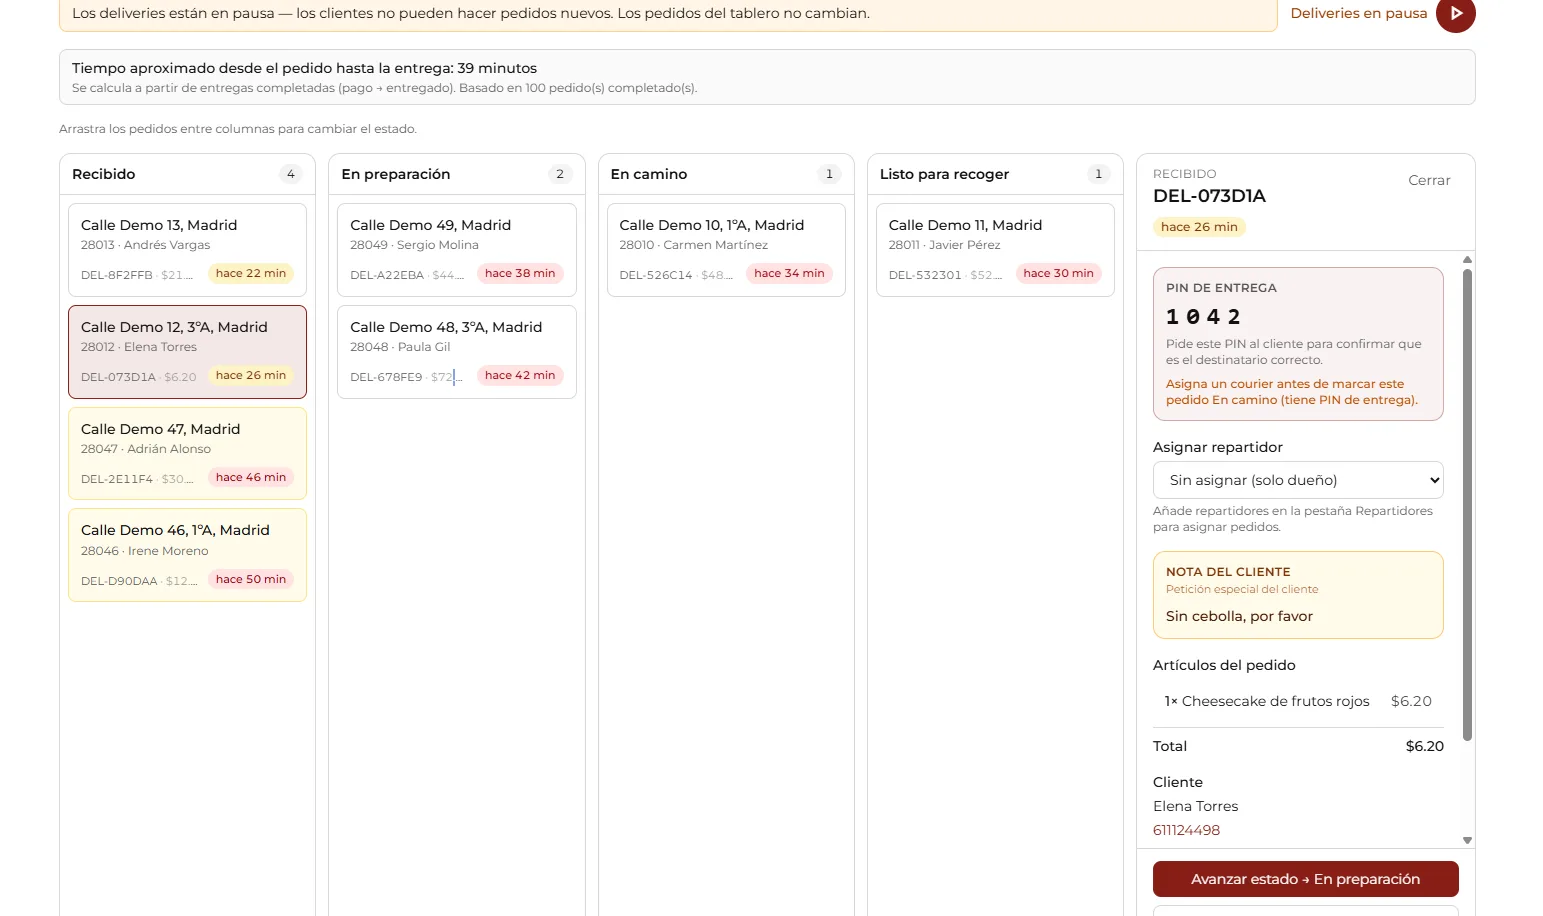Click the 'Tiempo aproximado' delivery estimate text
This screenshot has height=916, width=1543.
(304, 68)
